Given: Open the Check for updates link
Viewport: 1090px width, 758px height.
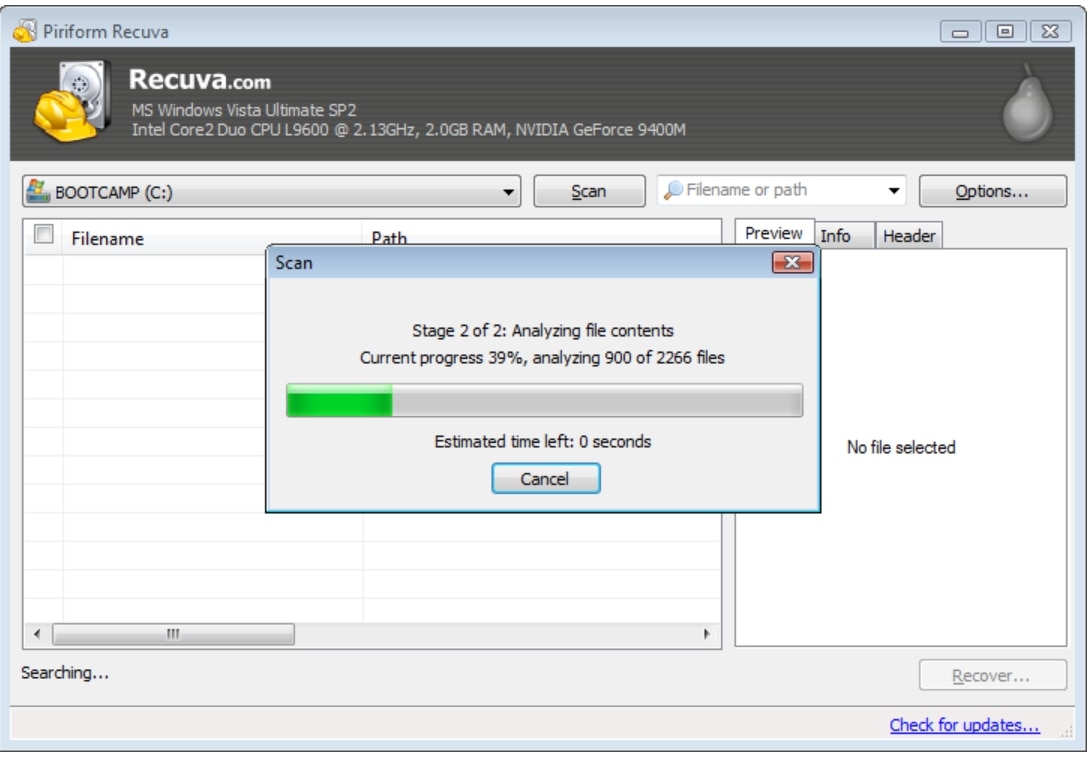Looking at the screenshot, I should (x=964, y=725).
